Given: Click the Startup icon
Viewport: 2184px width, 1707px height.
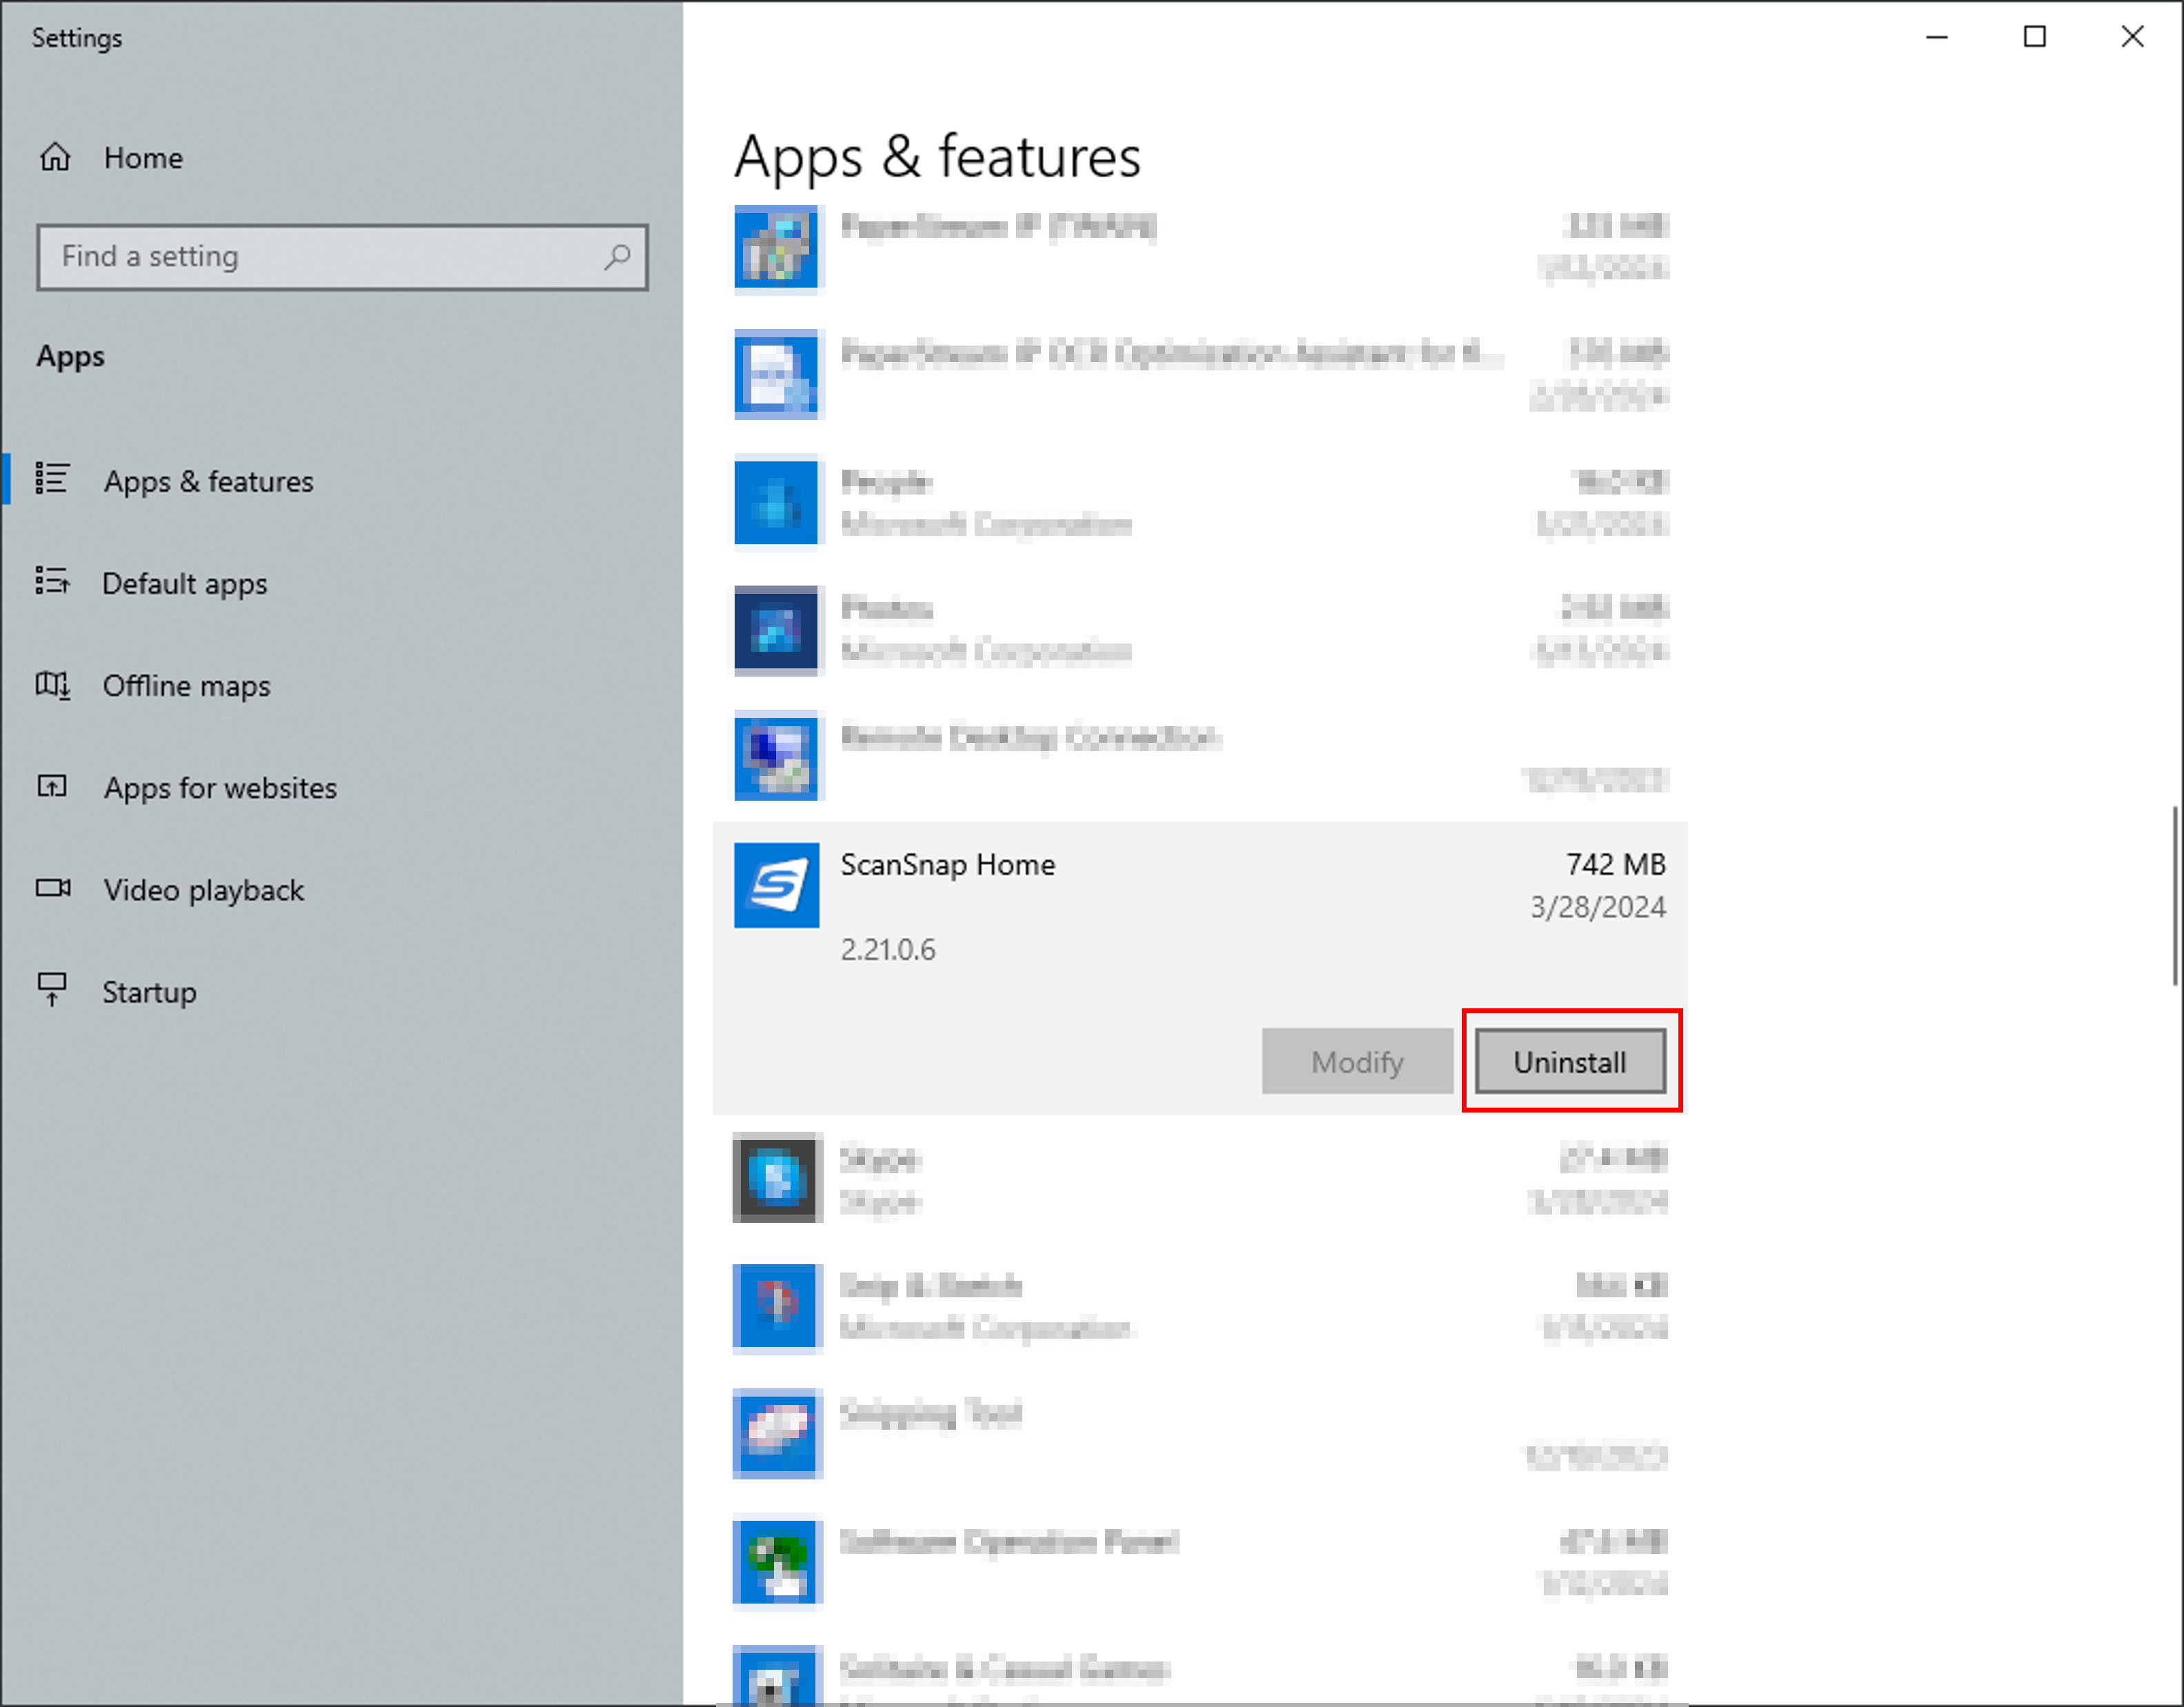Looking at the screenshot, I should [x=52, y=990].
